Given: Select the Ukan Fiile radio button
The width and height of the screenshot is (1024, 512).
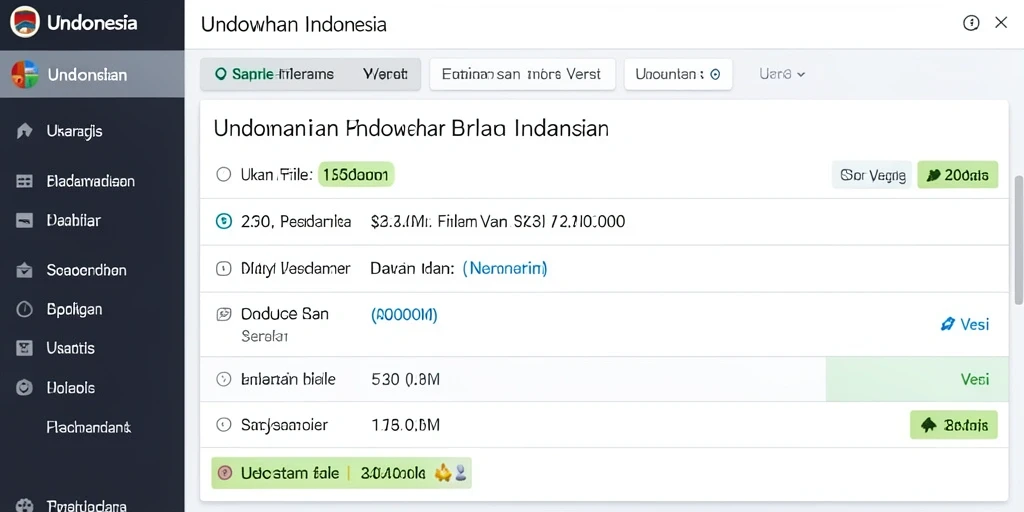Looking at the screenshot, I should (x=223, y=174).
